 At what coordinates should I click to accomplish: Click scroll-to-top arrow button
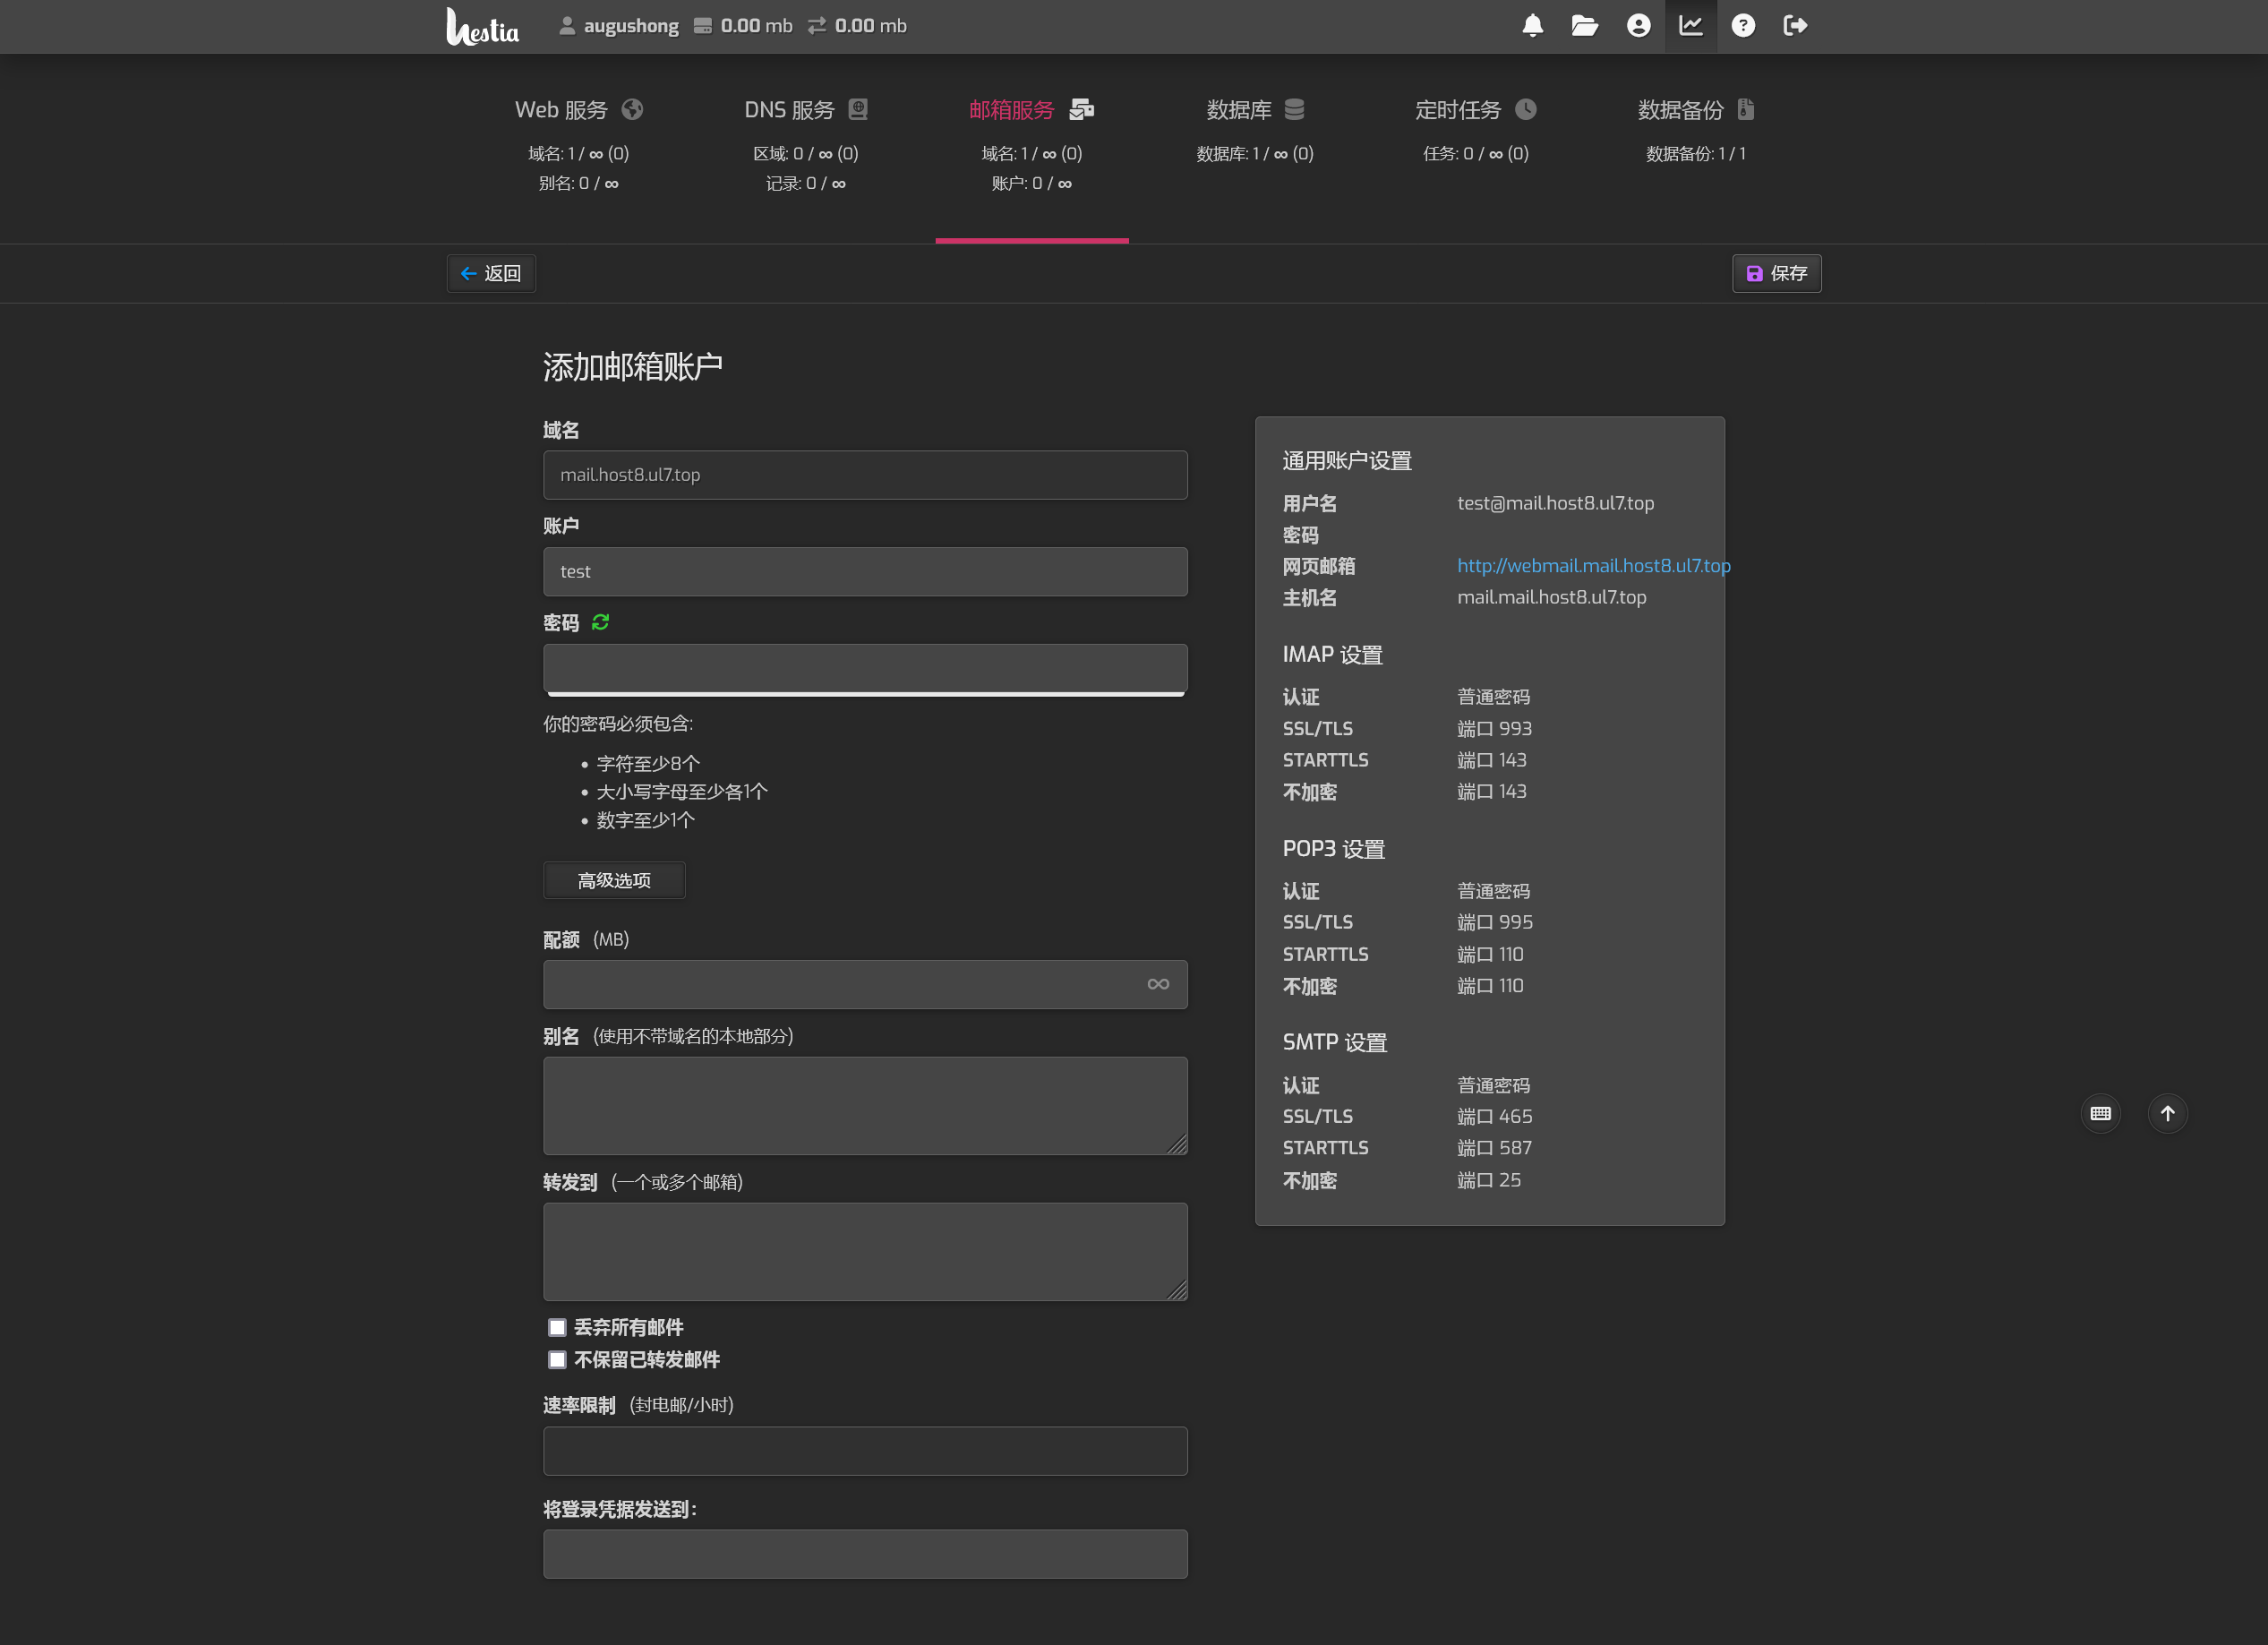[2167, 1113]
